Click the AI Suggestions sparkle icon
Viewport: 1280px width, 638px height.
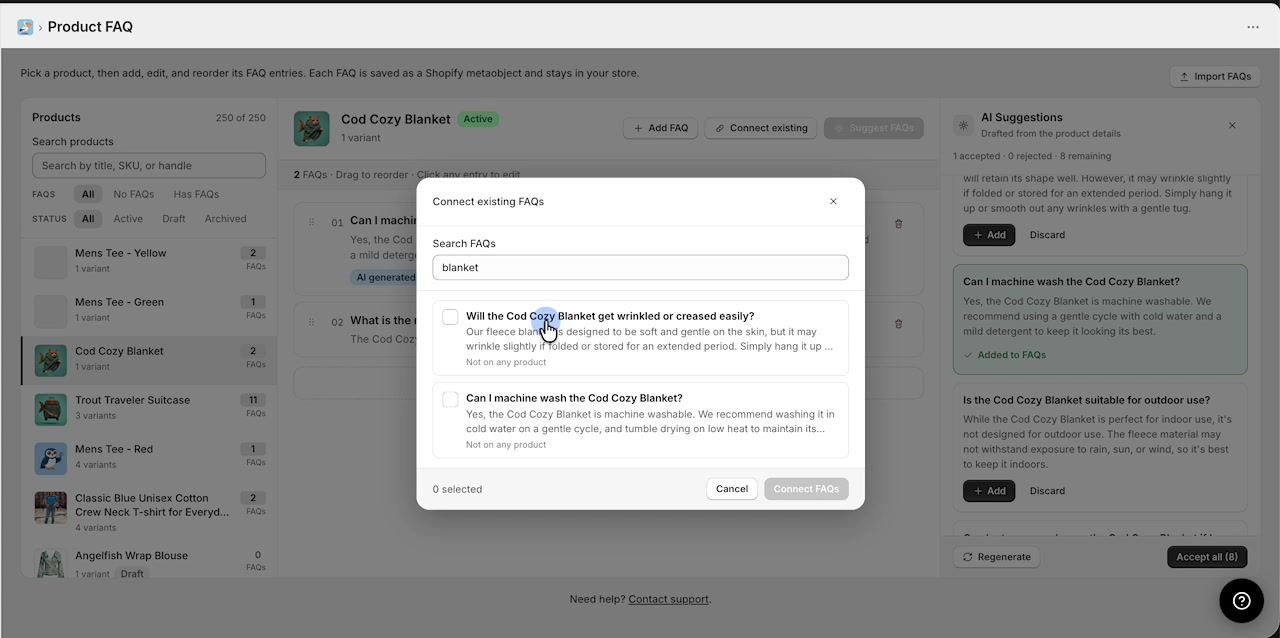pos(964,125)
